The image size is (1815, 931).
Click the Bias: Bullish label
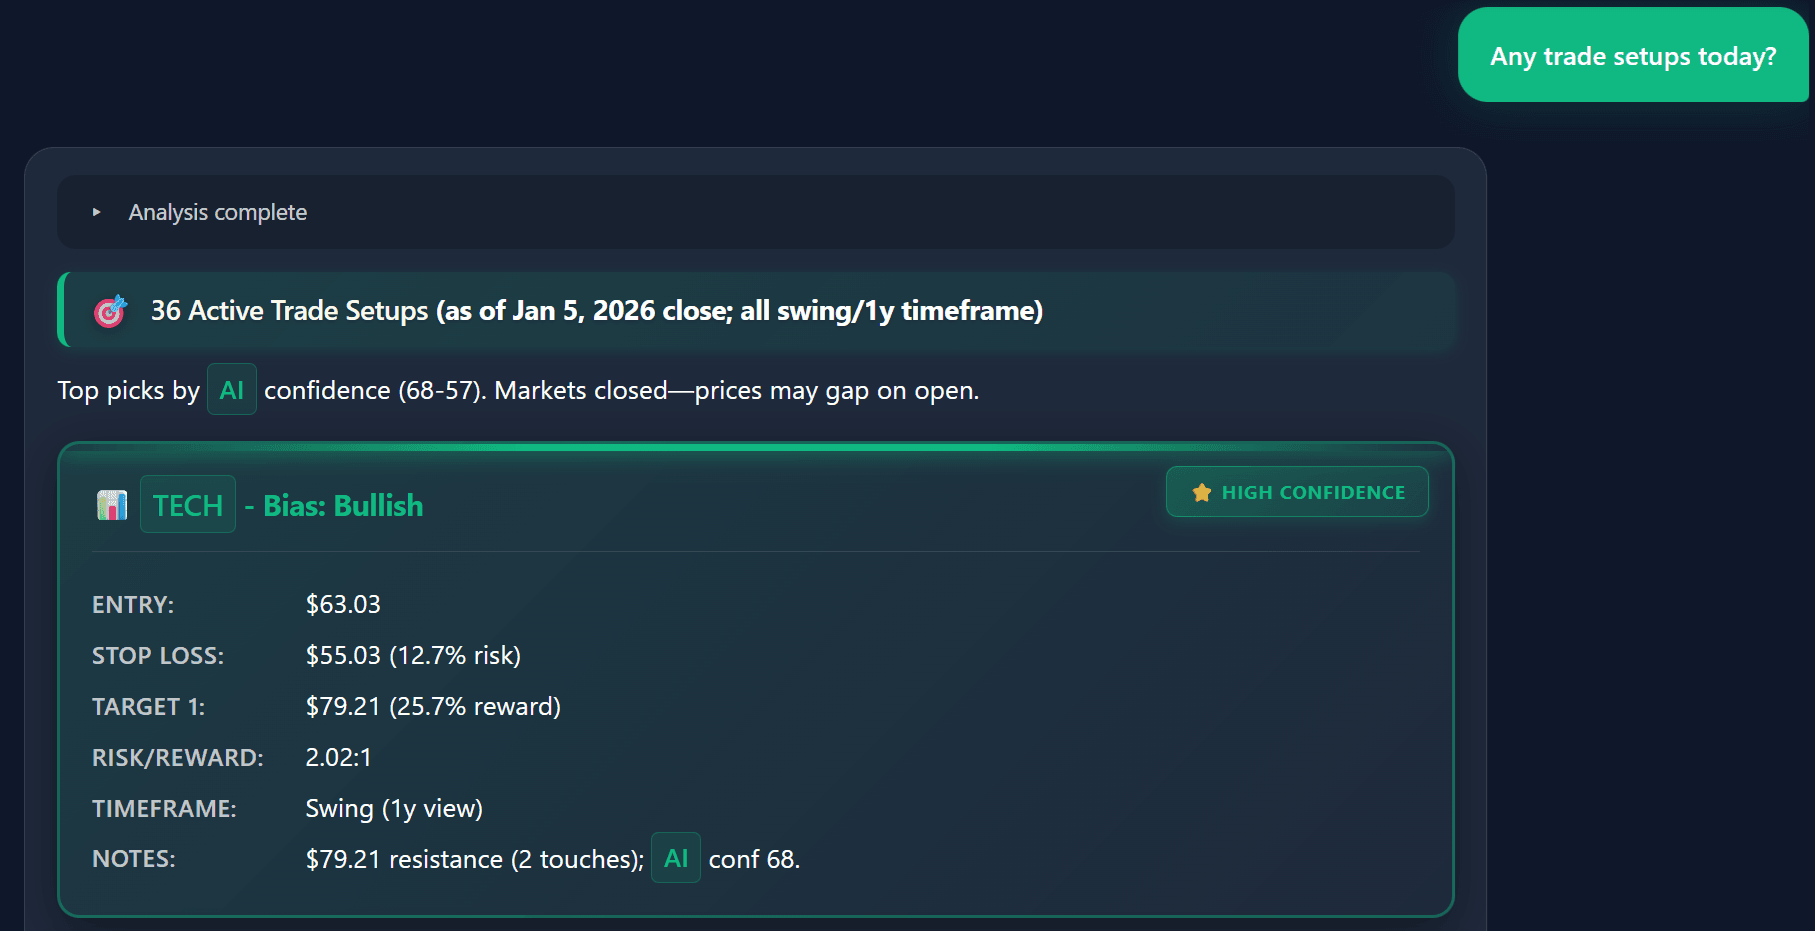pos(343,506)
